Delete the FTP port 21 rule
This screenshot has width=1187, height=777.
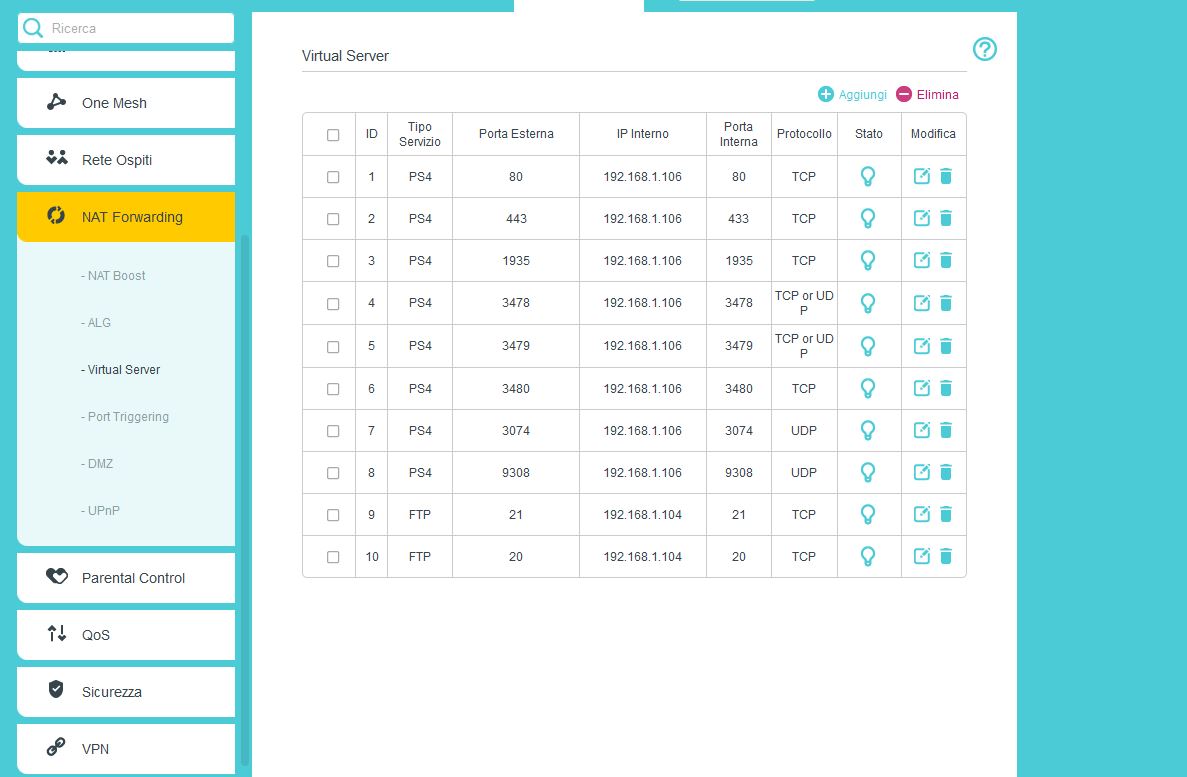point(946,514)
